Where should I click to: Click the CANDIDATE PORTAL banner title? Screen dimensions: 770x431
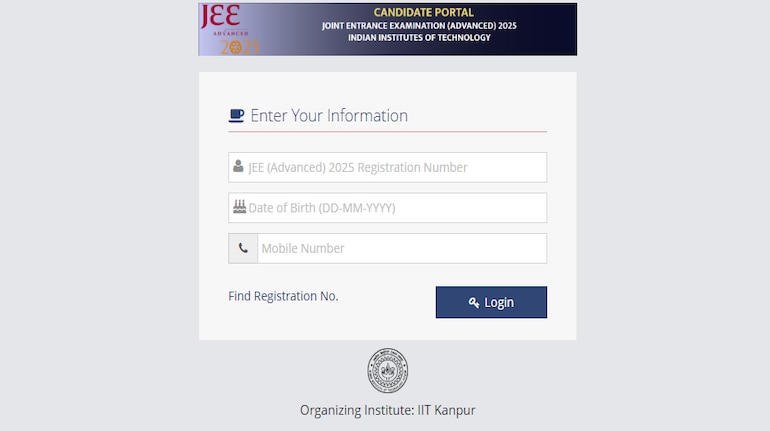424,13
